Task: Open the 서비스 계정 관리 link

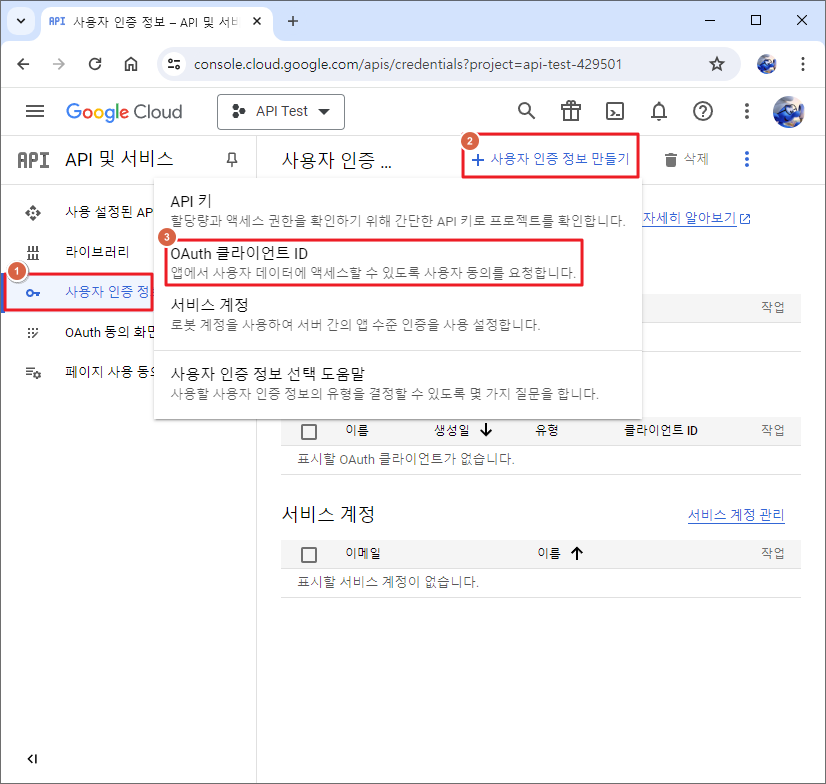Action: coord(736,515)
